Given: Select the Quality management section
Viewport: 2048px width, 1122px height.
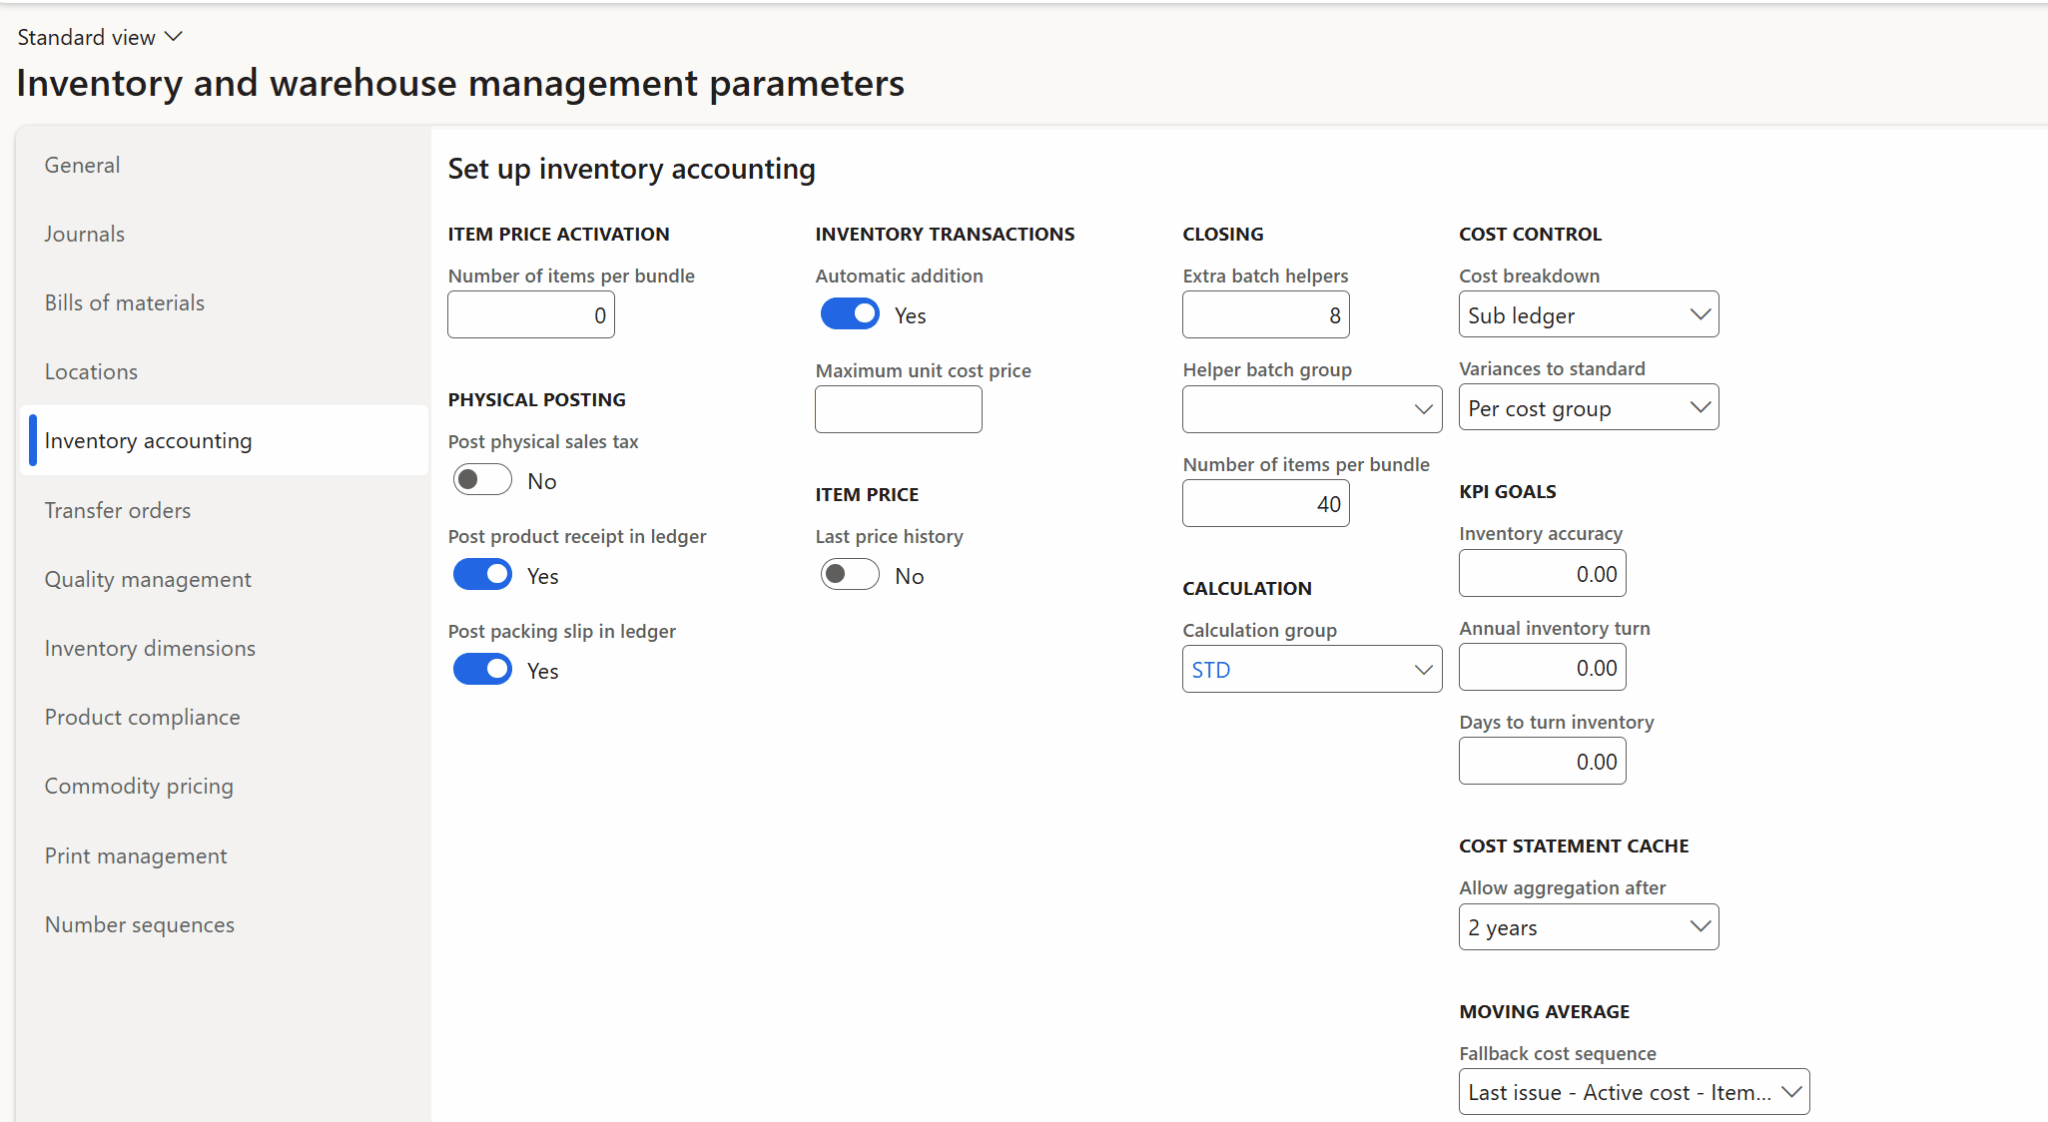Looking at the screenshot, I should (147, 578).
